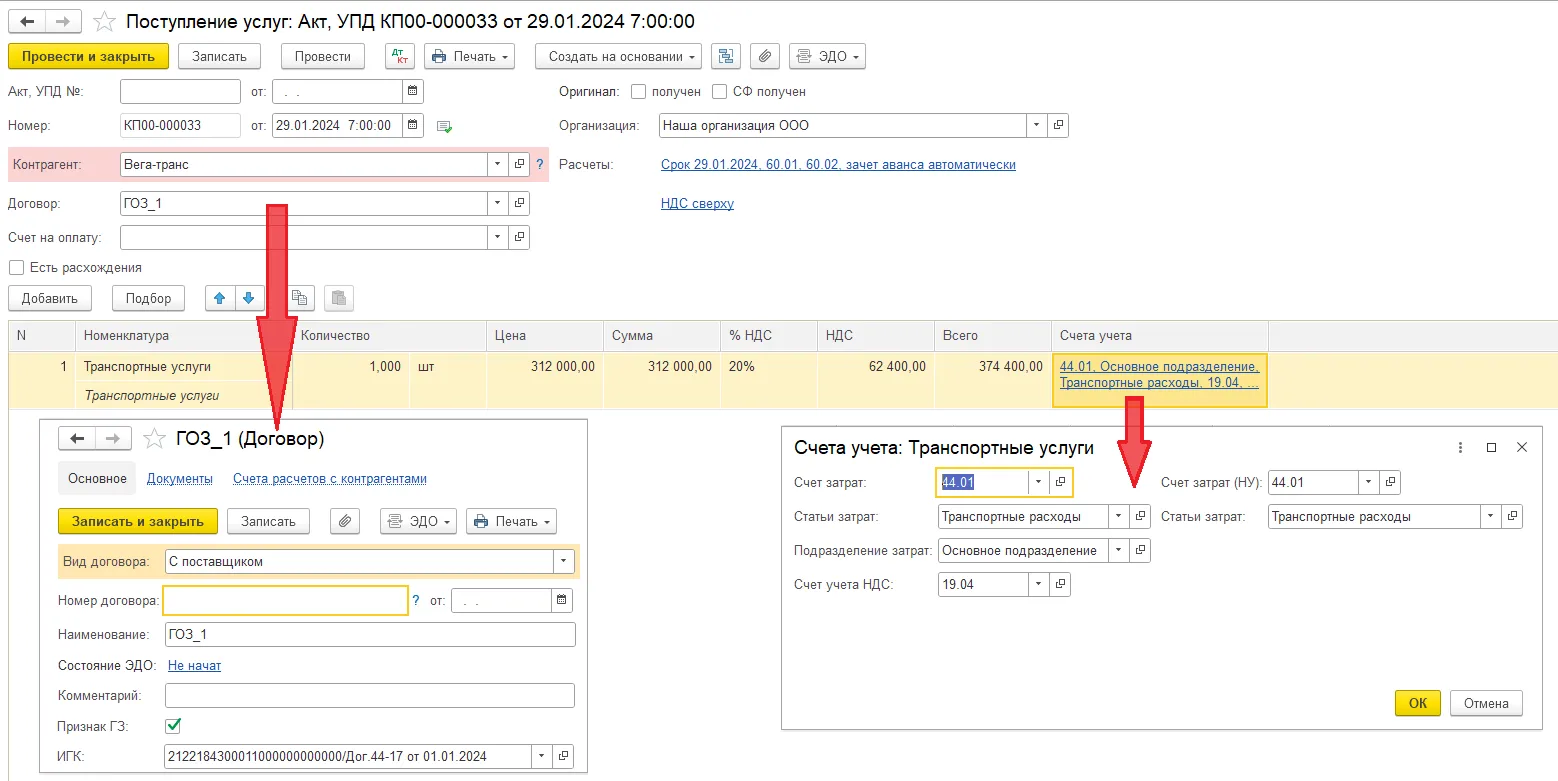Open Счет затрат 44.01 account icon
Viewport: 1558px width, 781px height.
pyautogui.click(x=1061, y=482)
